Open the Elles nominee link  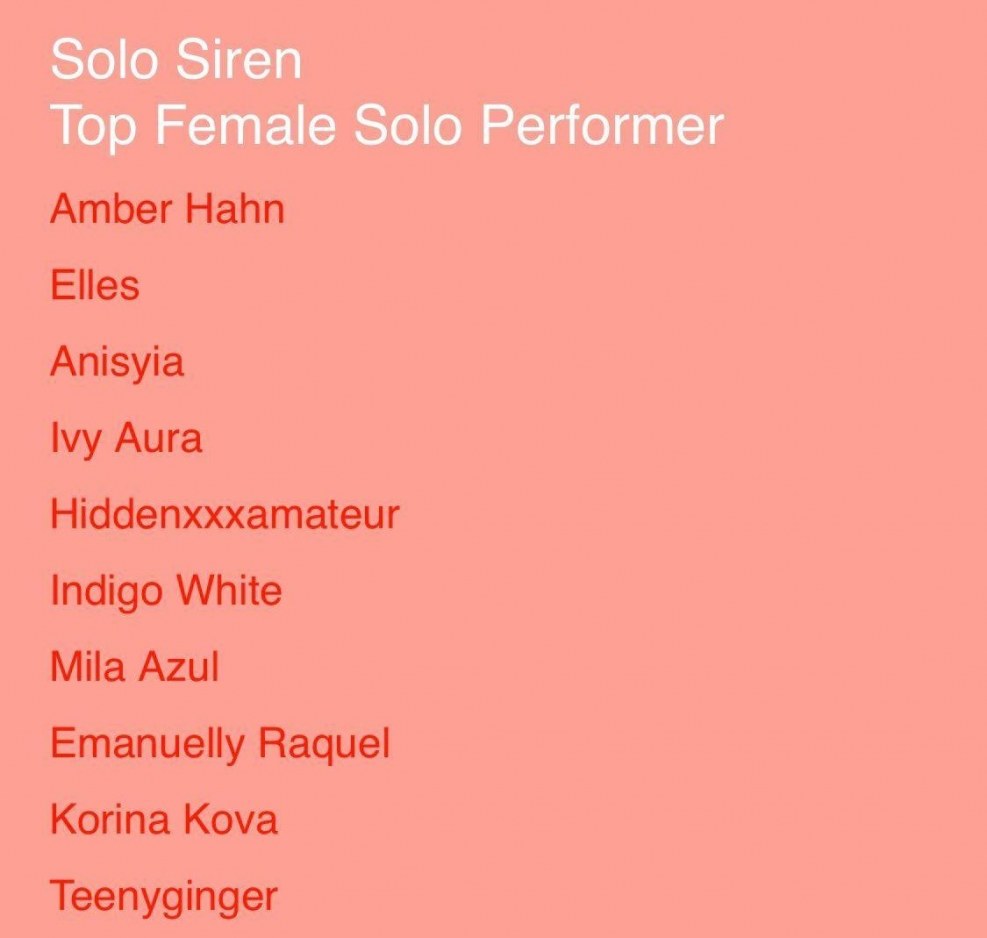(x=95, y=286)
